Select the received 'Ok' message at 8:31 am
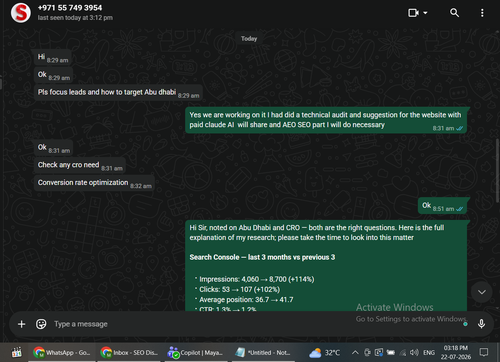Screen dimensions: 500x362 pos(53,148)
